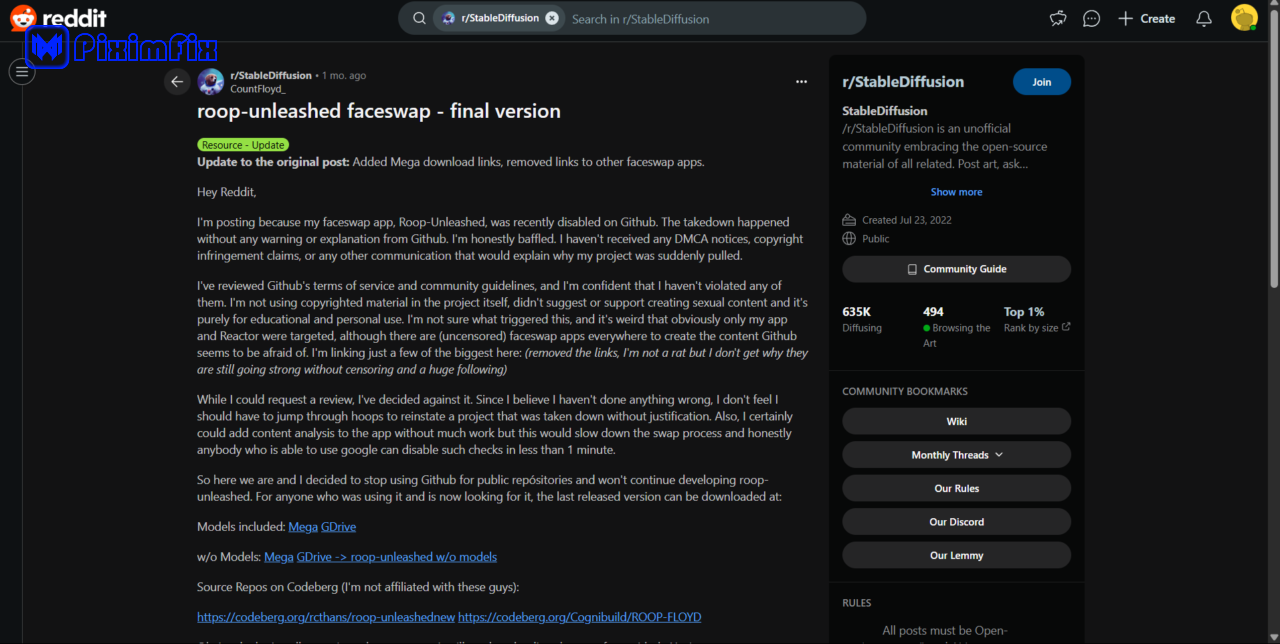Open the notifications bell
The height and width of the screenshot is (644, 1280).
point(1204,18)
